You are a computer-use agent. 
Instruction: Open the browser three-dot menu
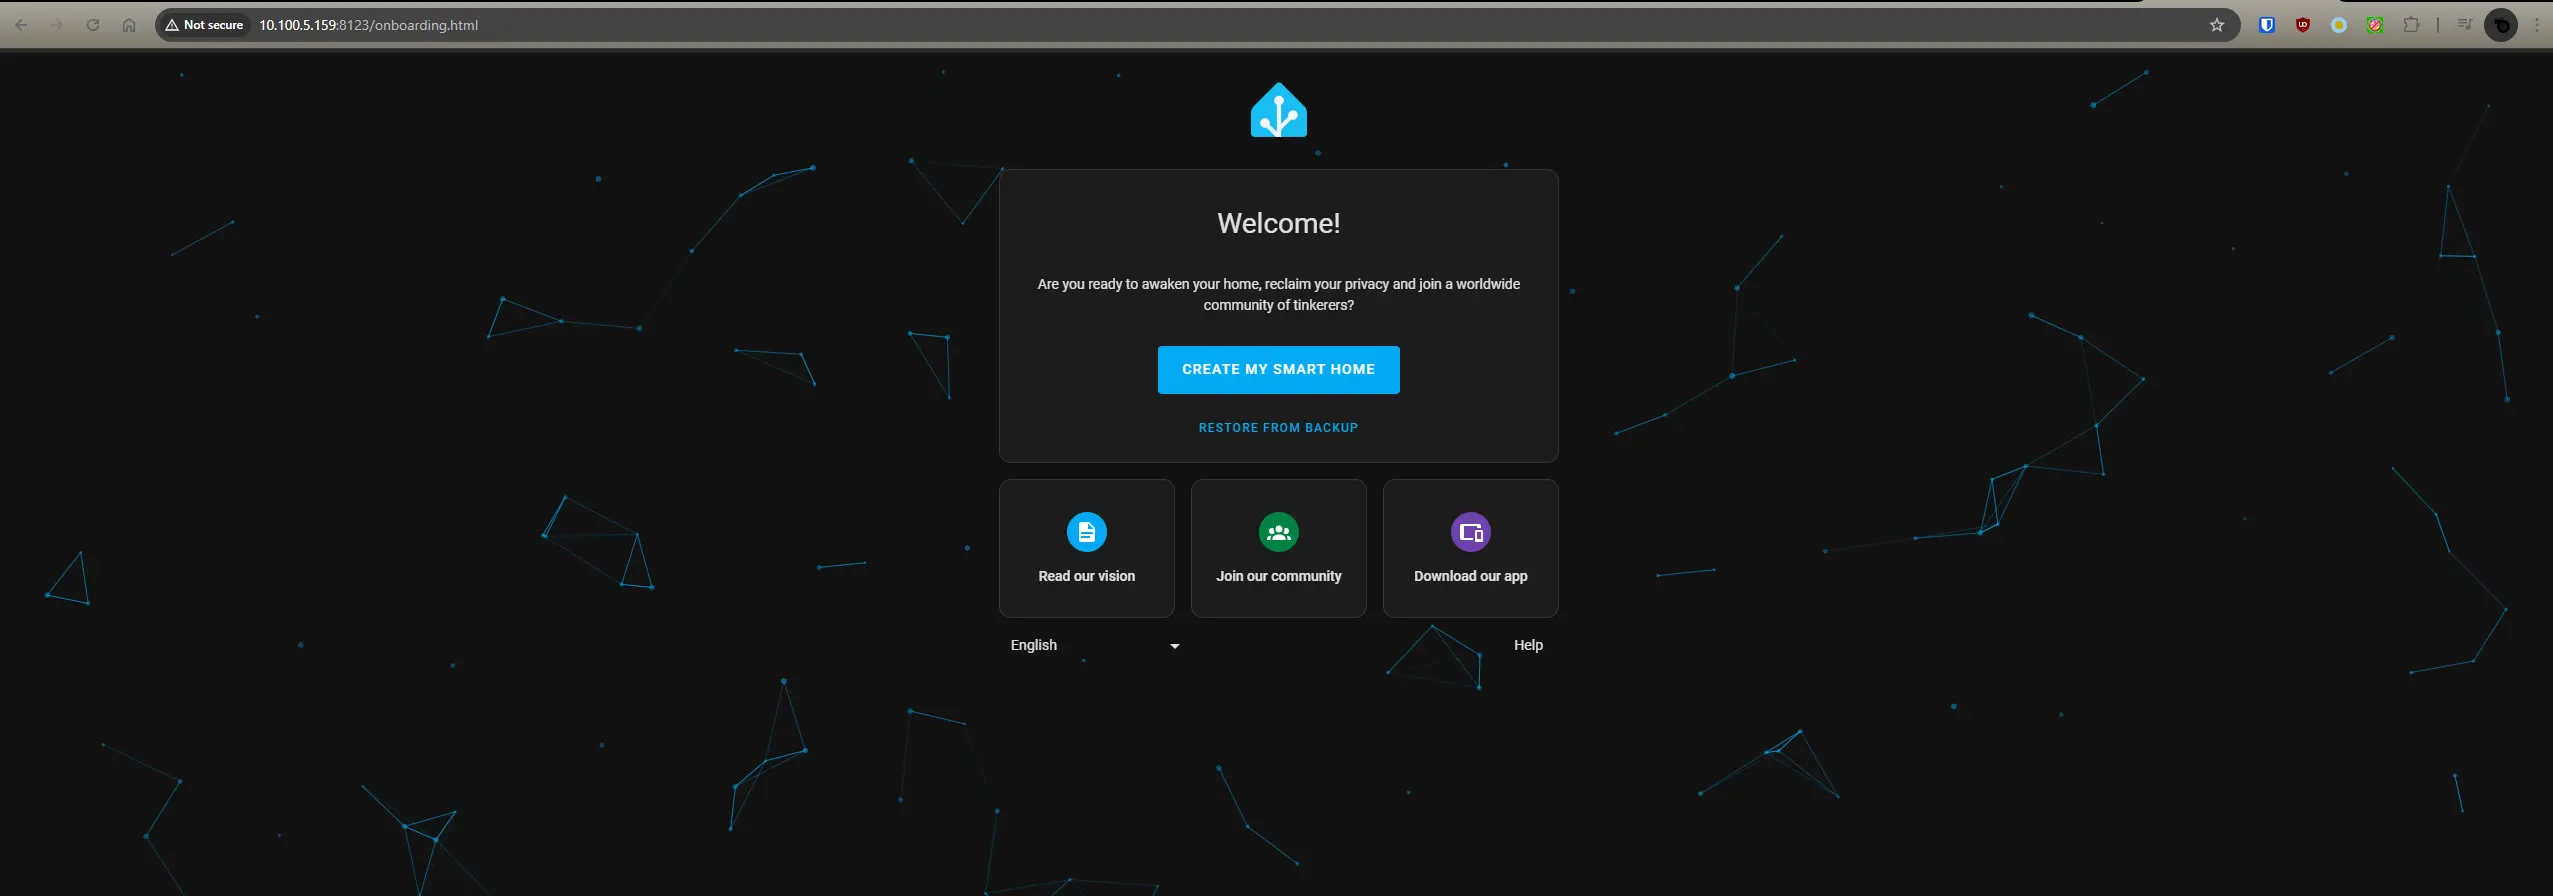pyautogui.click(x=2537, y=25)
